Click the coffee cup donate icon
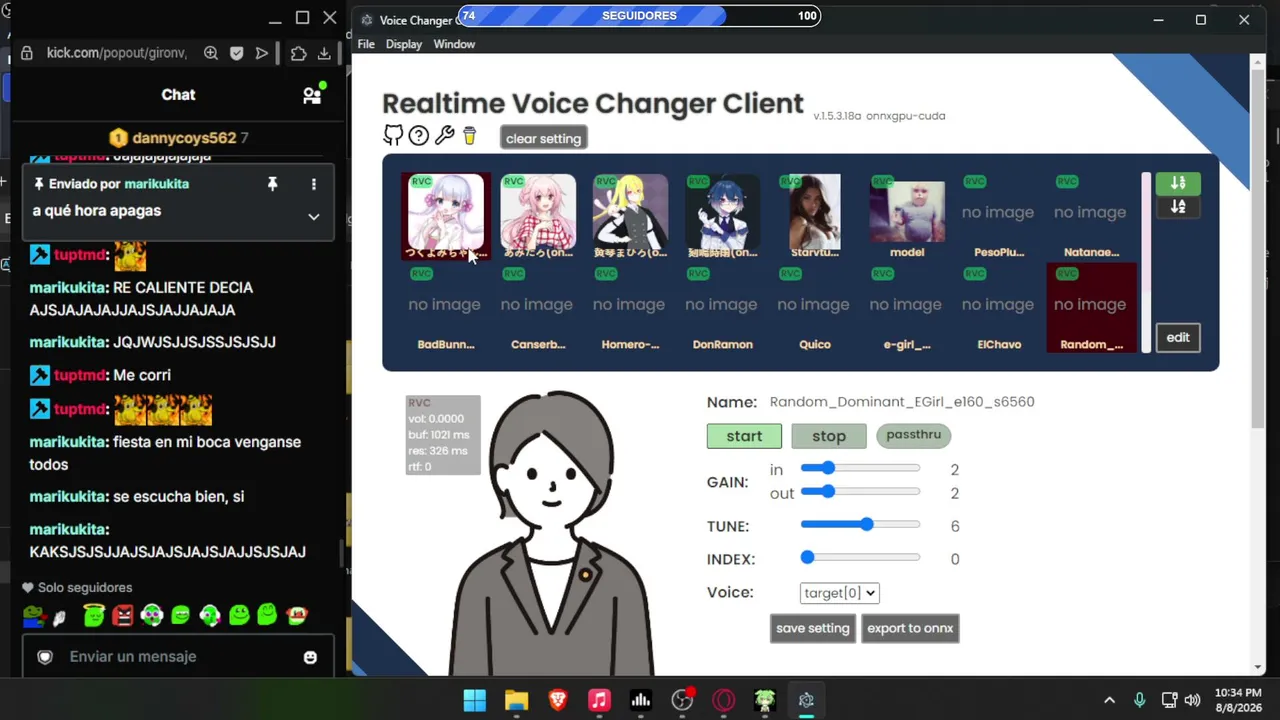This screenshot has width=1280, height=720. pos(469,136)
